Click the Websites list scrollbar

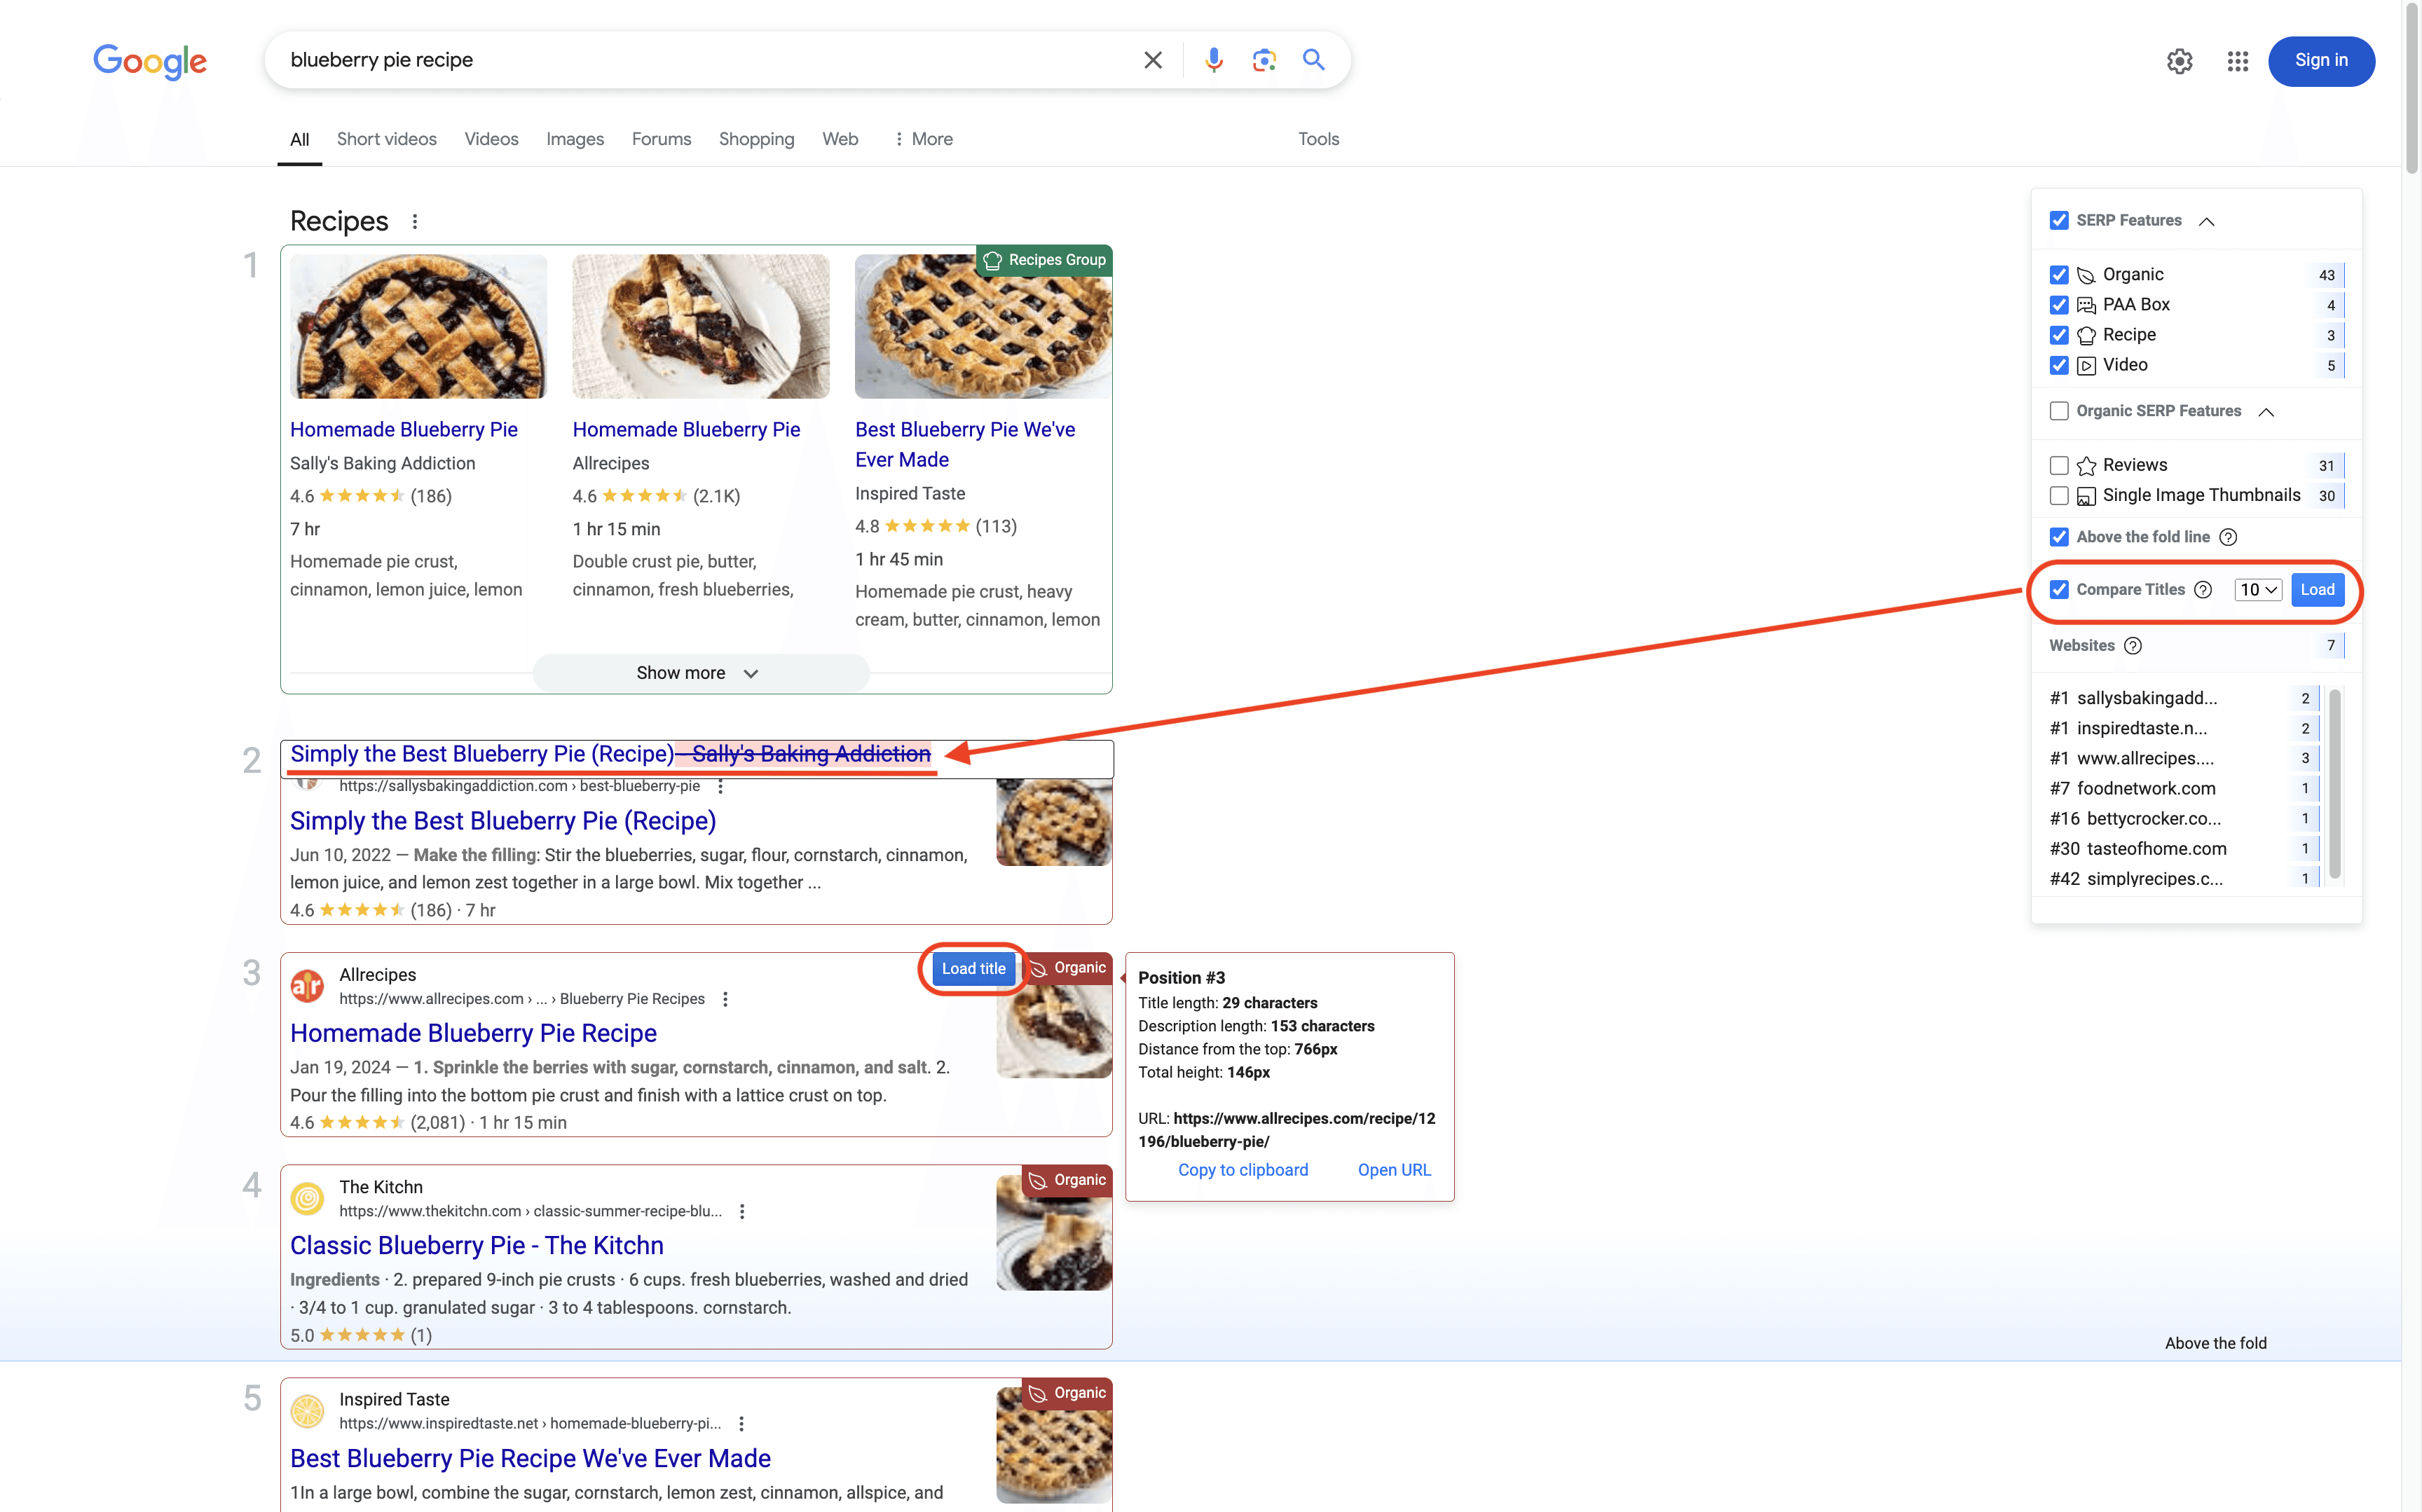pyautogui.click(x=2335, y=784)
